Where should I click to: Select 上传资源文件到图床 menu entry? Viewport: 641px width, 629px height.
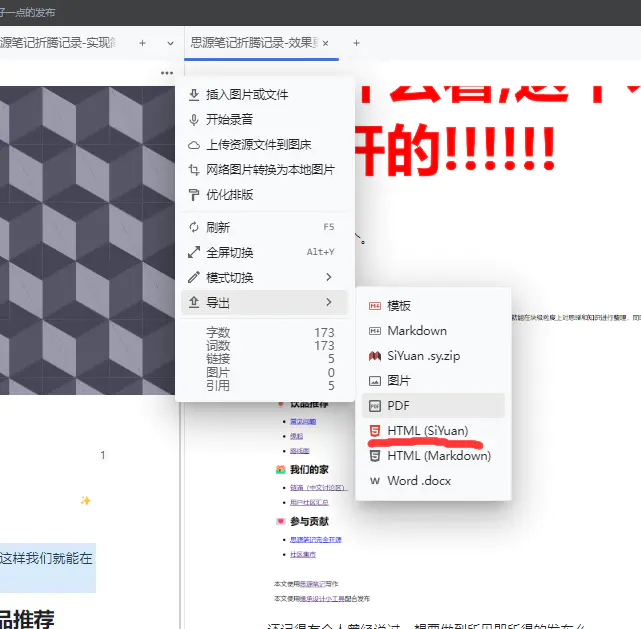click(x=264, y=145)
